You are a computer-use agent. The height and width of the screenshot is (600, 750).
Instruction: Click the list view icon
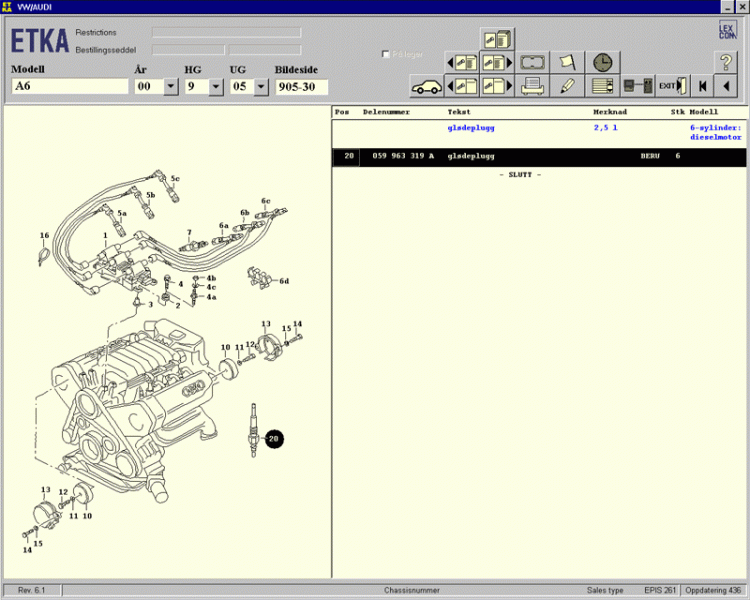coord(601,86)
